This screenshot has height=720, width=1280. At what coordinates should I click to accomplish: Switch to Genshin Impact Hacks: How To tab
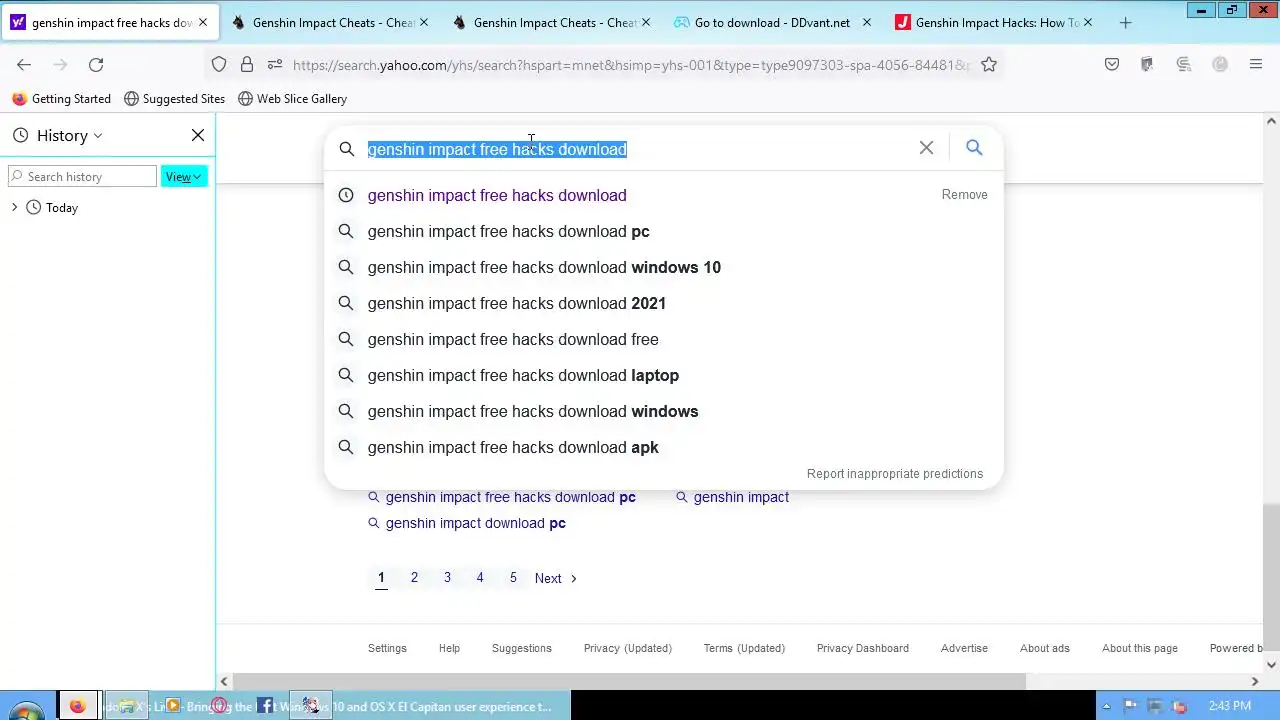point(993,22)
